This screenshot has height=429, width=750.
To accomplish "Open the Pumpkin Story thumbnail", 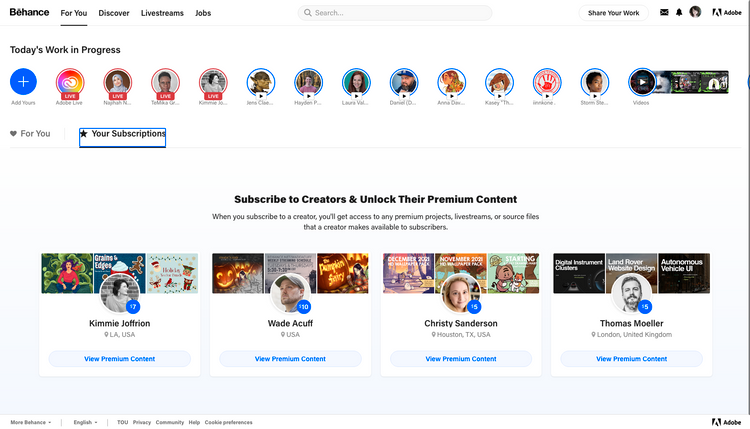I will pyautogui.click(x=342, y=273).
